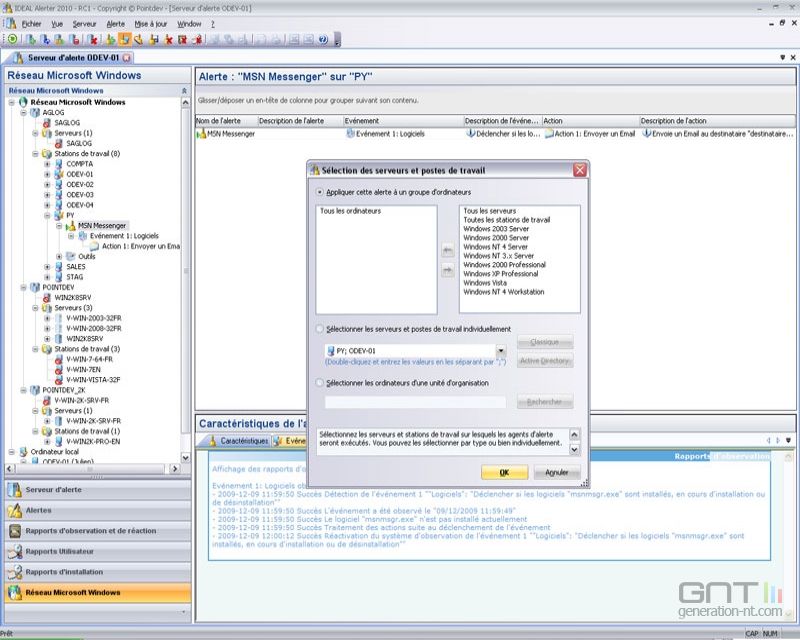Click the POINTDEV domain icon

point(35,287)
